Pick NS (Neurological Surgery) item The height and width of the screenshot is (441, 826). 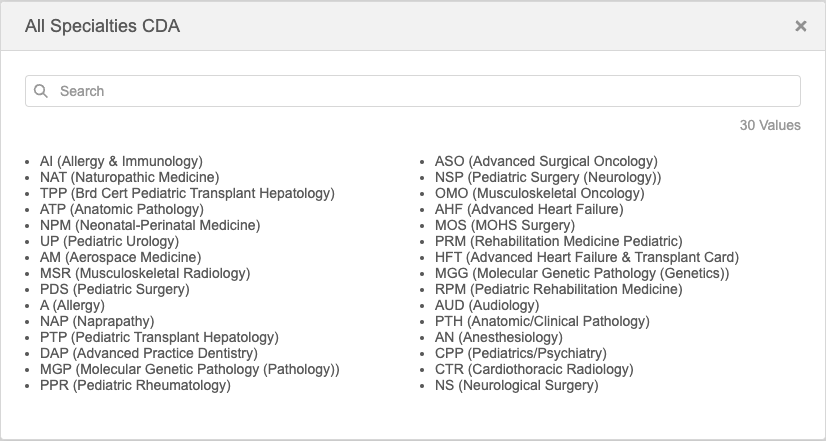[517, 385]
